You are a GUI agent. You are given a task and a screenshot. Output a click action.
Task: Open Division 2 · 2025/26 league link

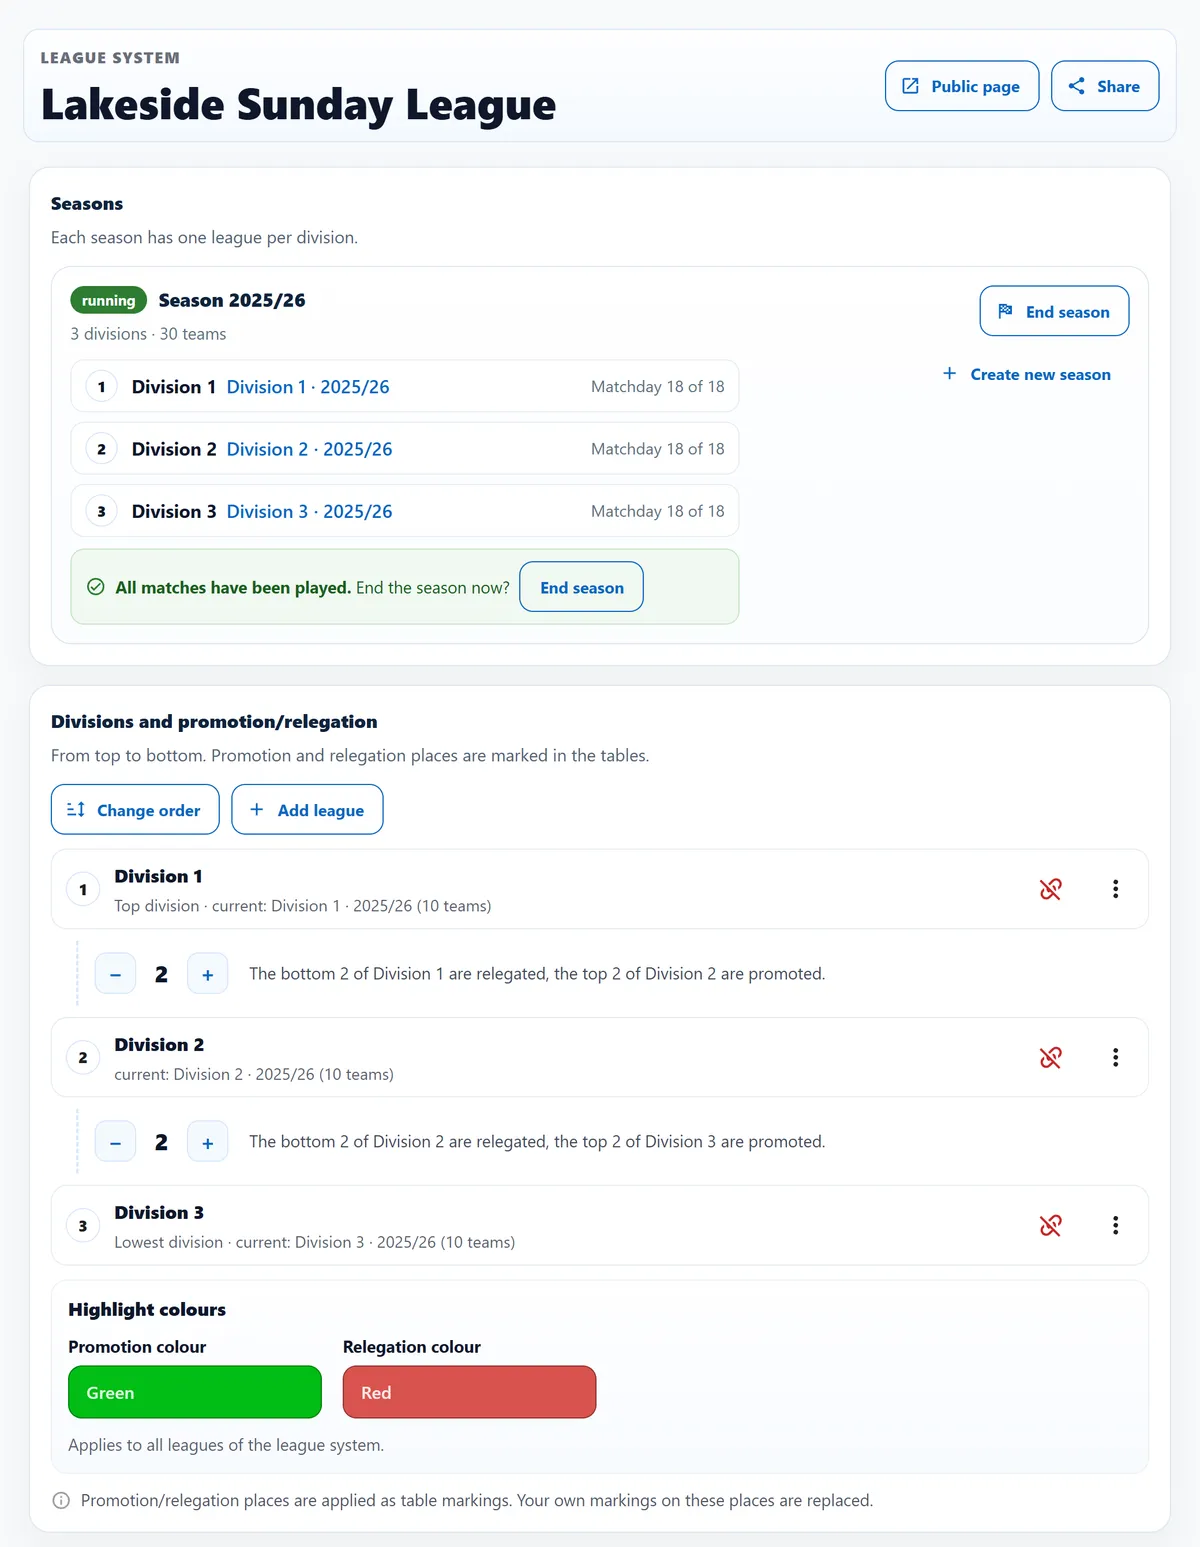pyautogui.click(x=309, y=449)
